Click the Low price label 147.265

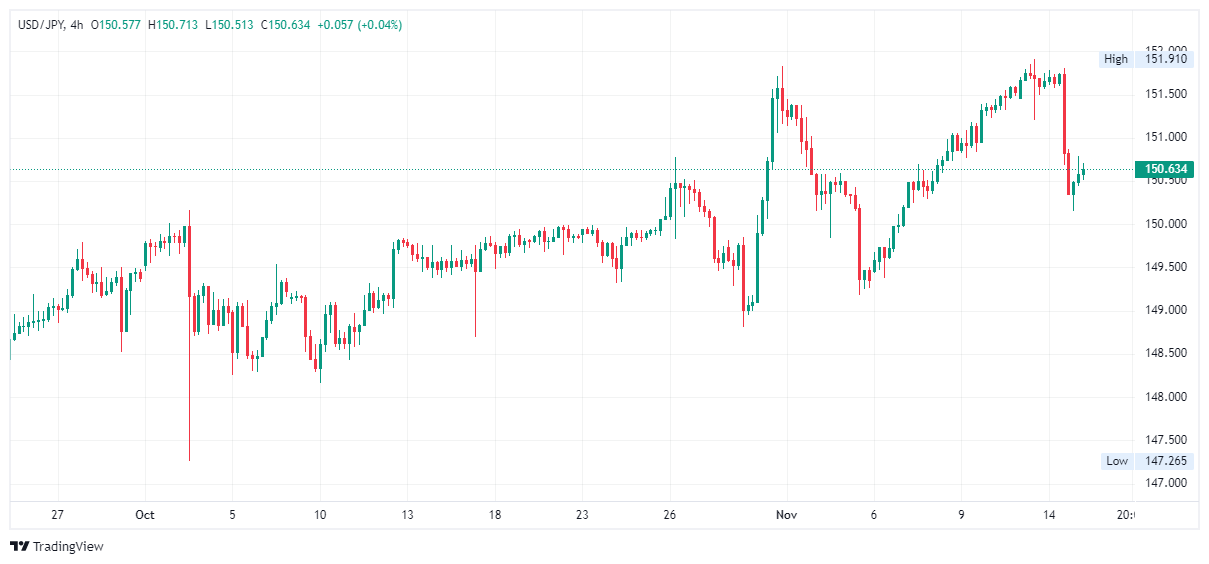[1166, 461]
